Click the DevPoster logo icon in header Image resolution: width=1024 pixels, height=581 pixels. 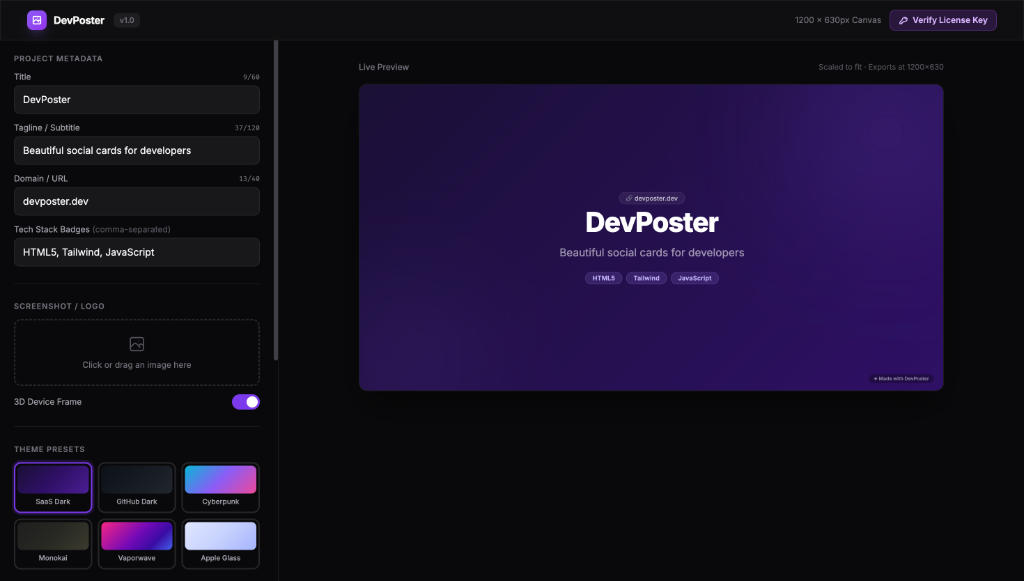coord(37,20)
